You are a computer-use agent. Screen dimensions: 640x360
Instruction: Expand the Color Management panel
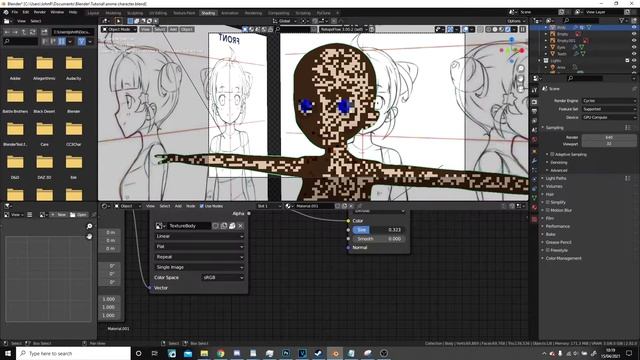(x=563, y=258)
